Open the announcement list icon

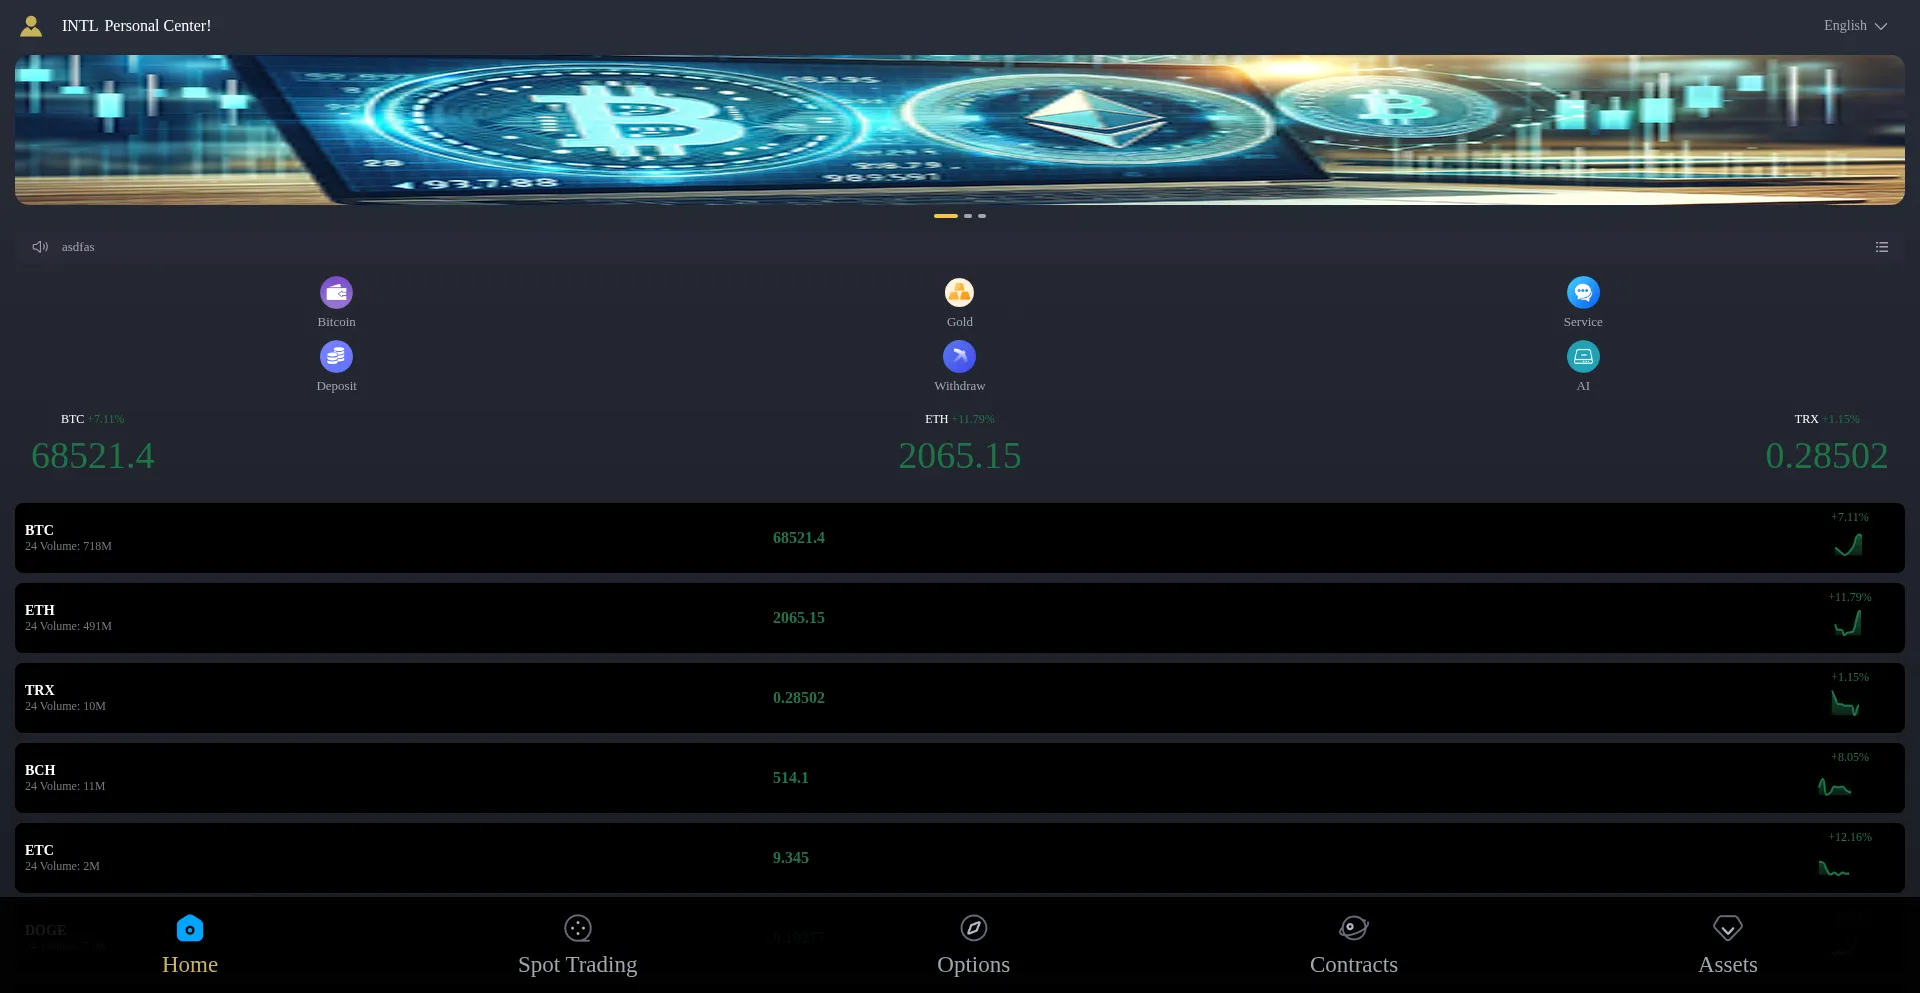pyautogui.click(x=1882, y=247)
